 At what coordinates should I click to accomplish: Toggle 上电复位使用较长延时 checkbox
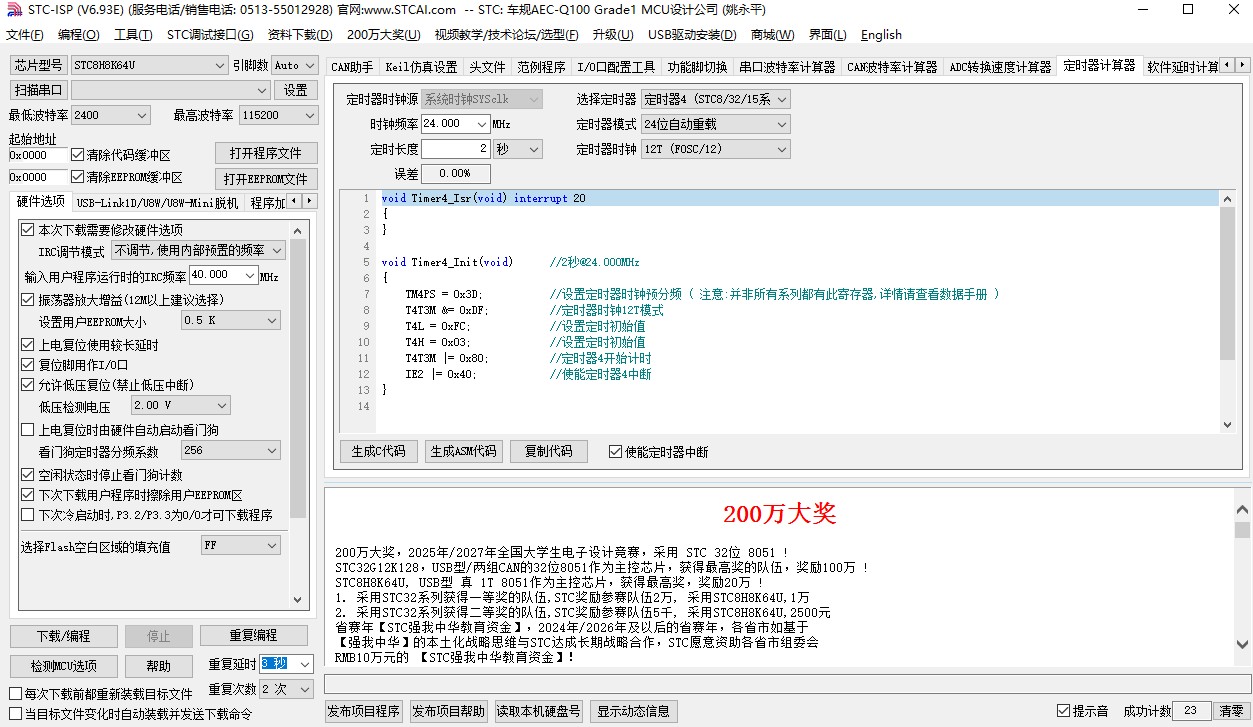(x=27, y=345)
